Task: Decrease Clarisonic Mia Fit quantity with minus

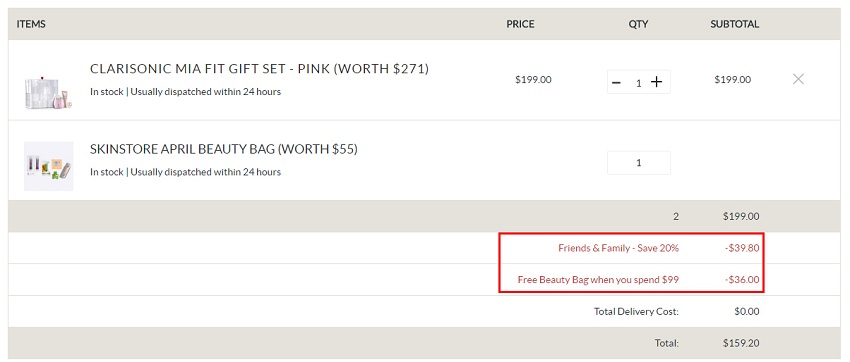Action: coord(616,82)
